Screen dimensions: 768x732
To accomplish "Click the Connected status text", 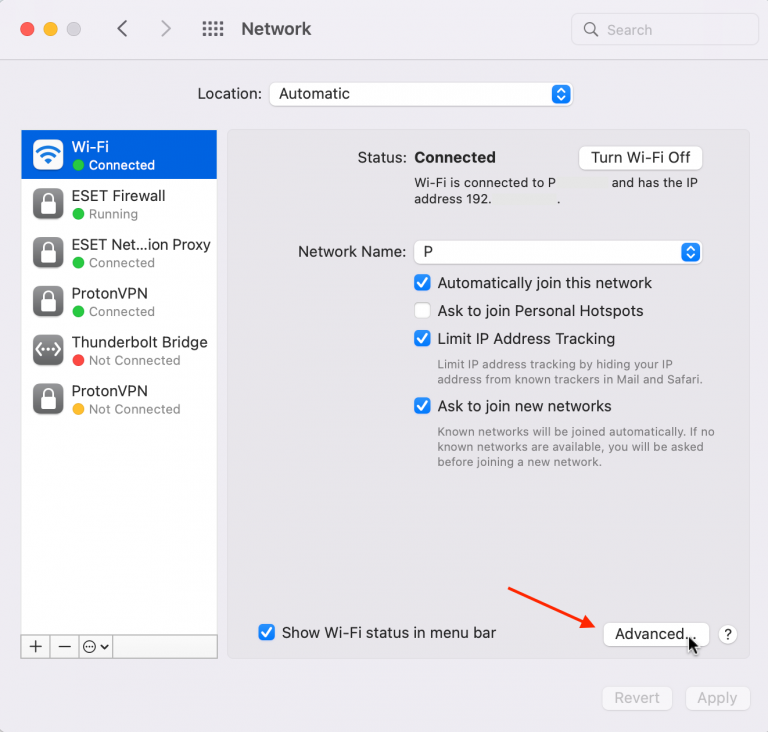I will point(455,157).
